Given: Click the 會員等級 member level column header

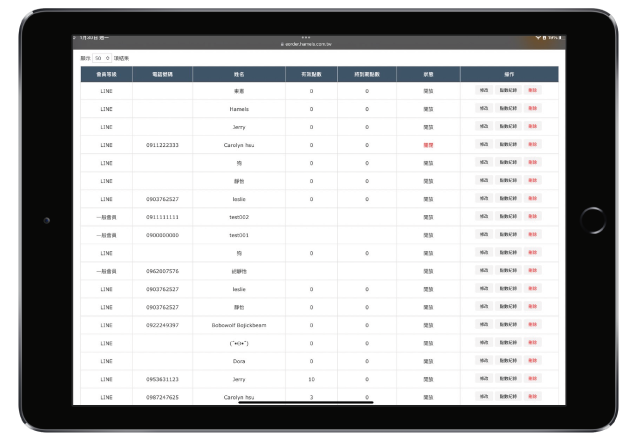Looking at the screenshot, I should coord(106,74).
